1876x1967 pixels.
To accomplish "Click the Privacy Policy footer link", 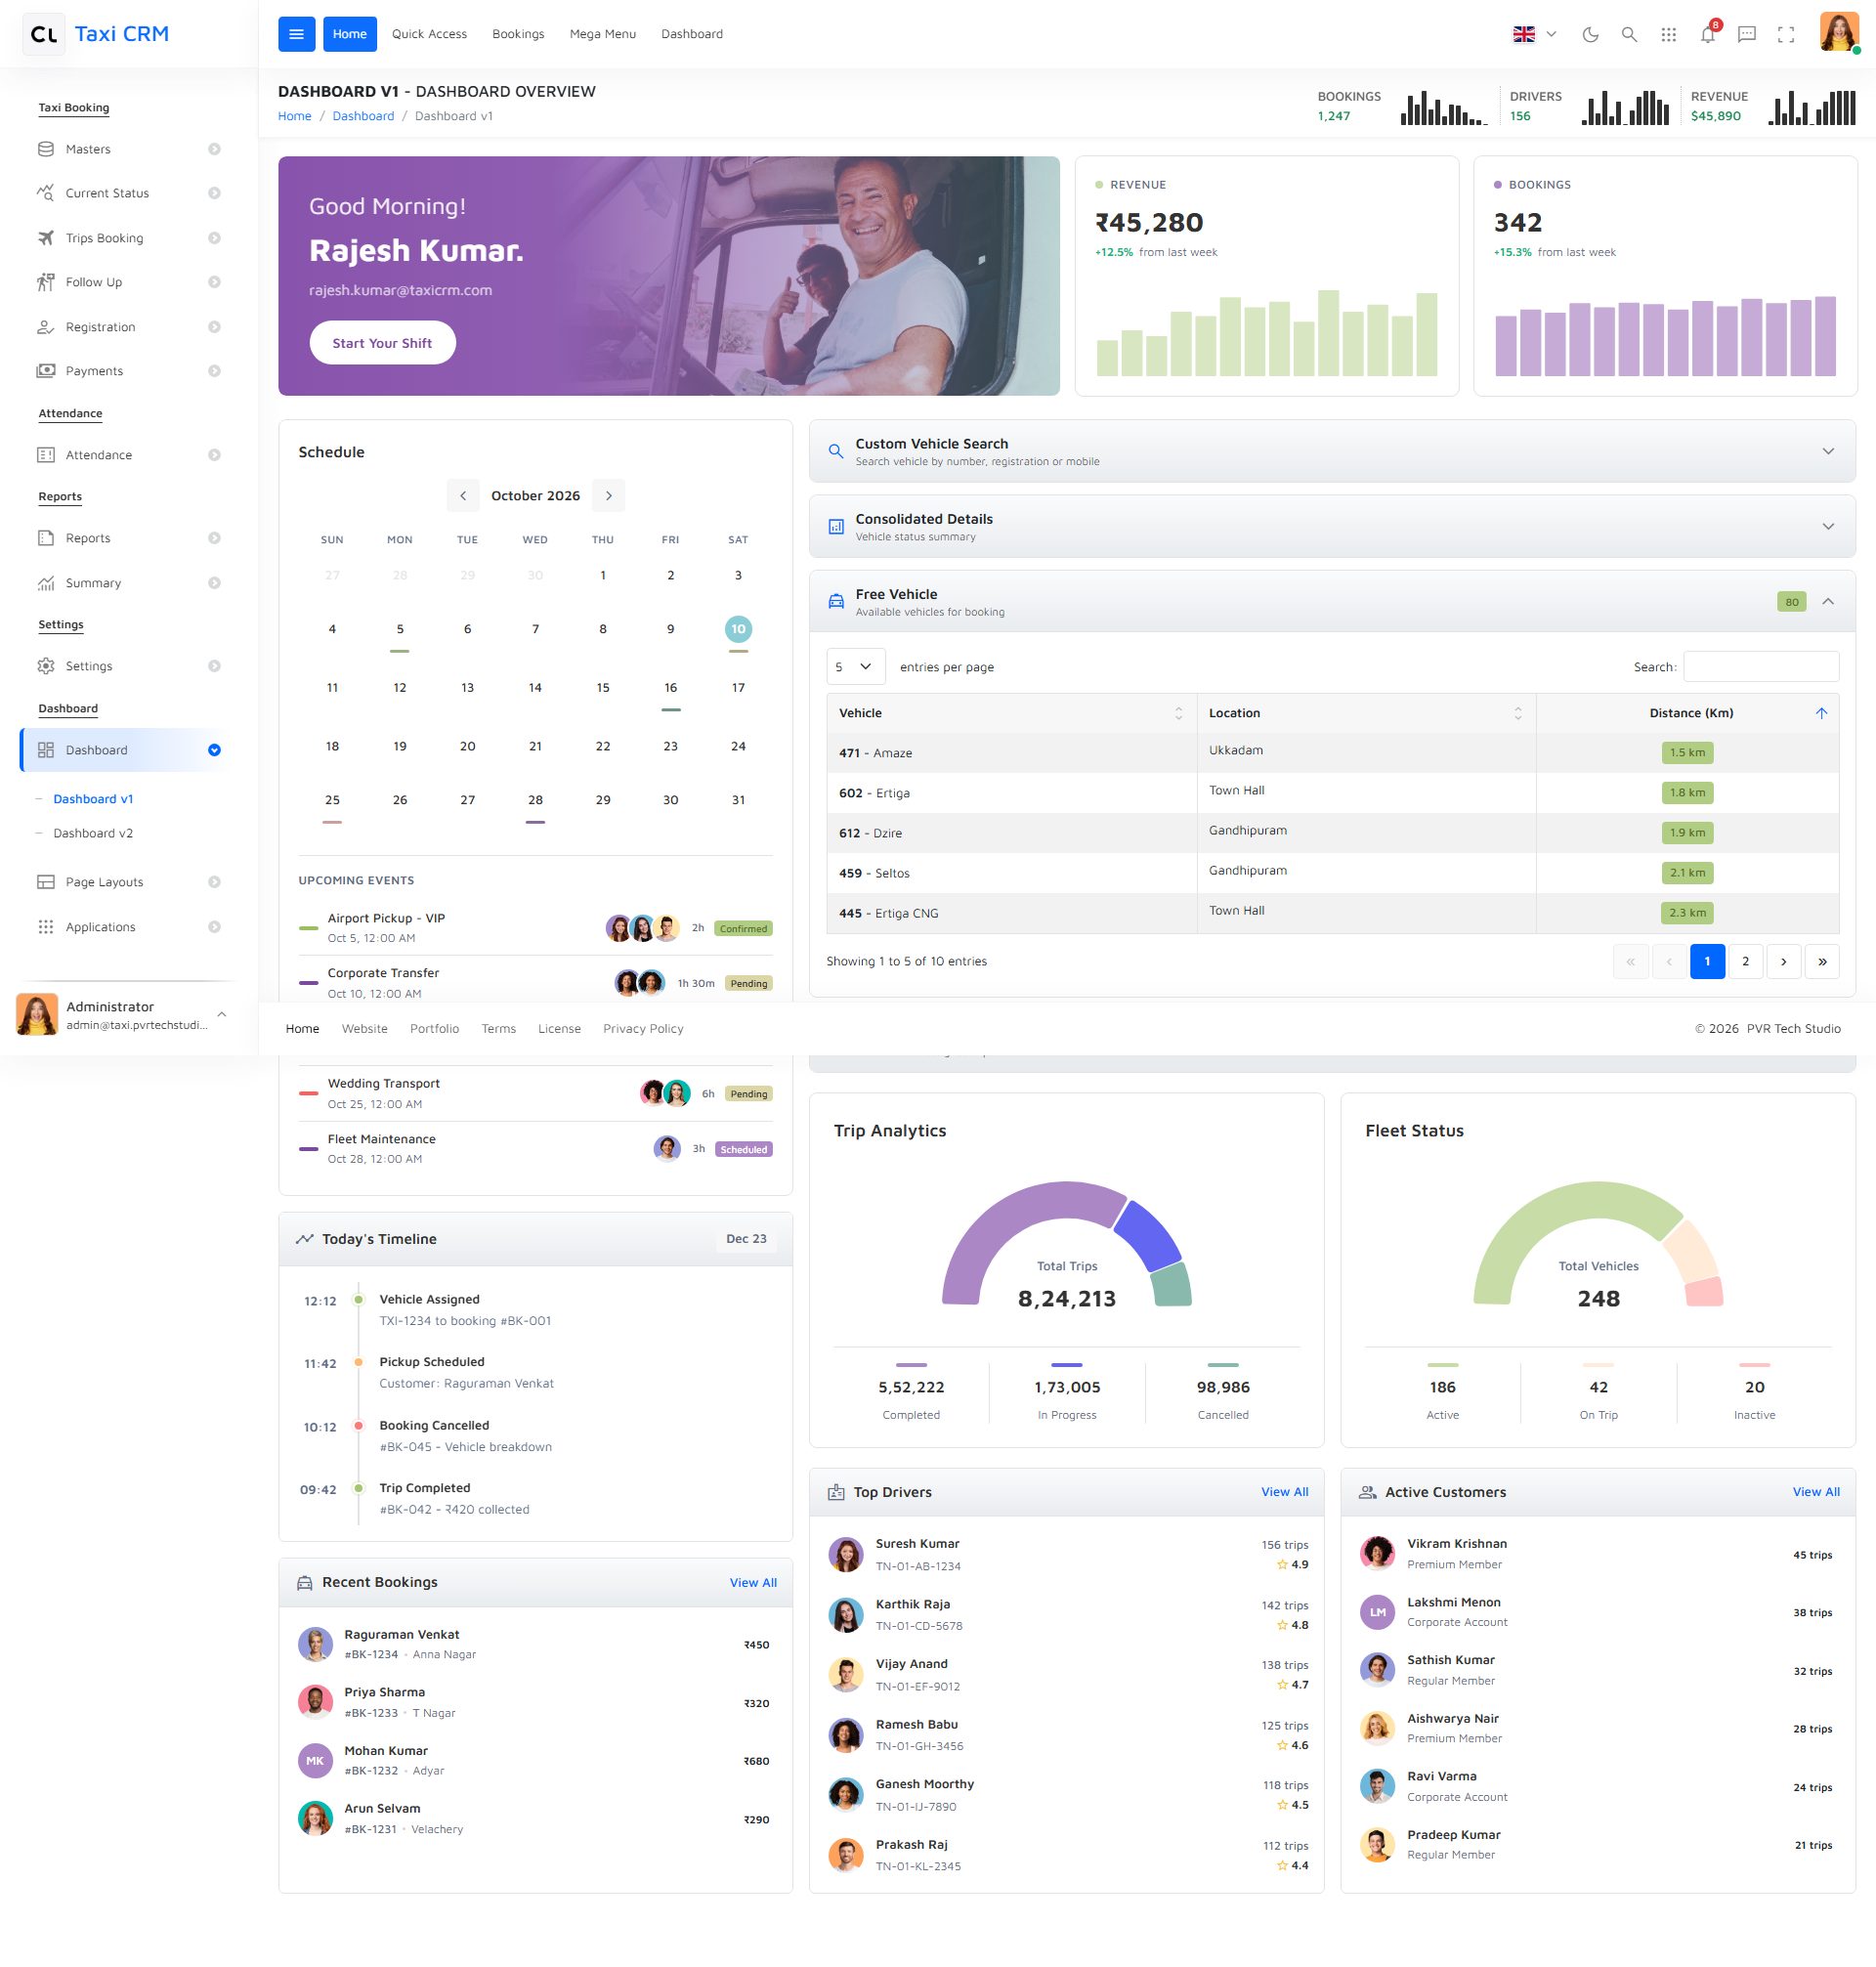I will tap(643, 1029).
